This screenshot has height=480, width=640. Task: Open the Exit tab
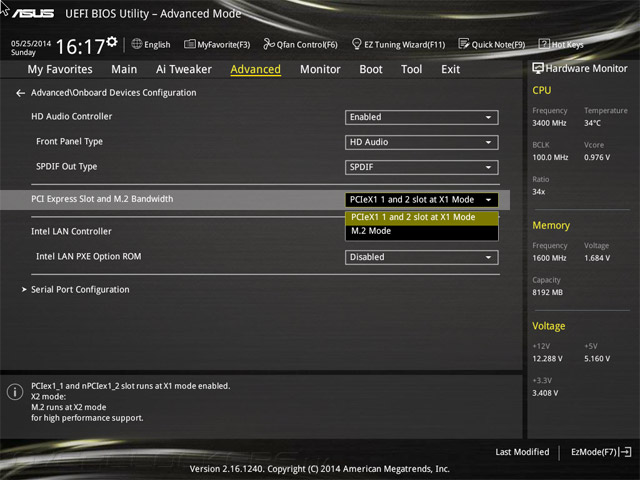450,69
